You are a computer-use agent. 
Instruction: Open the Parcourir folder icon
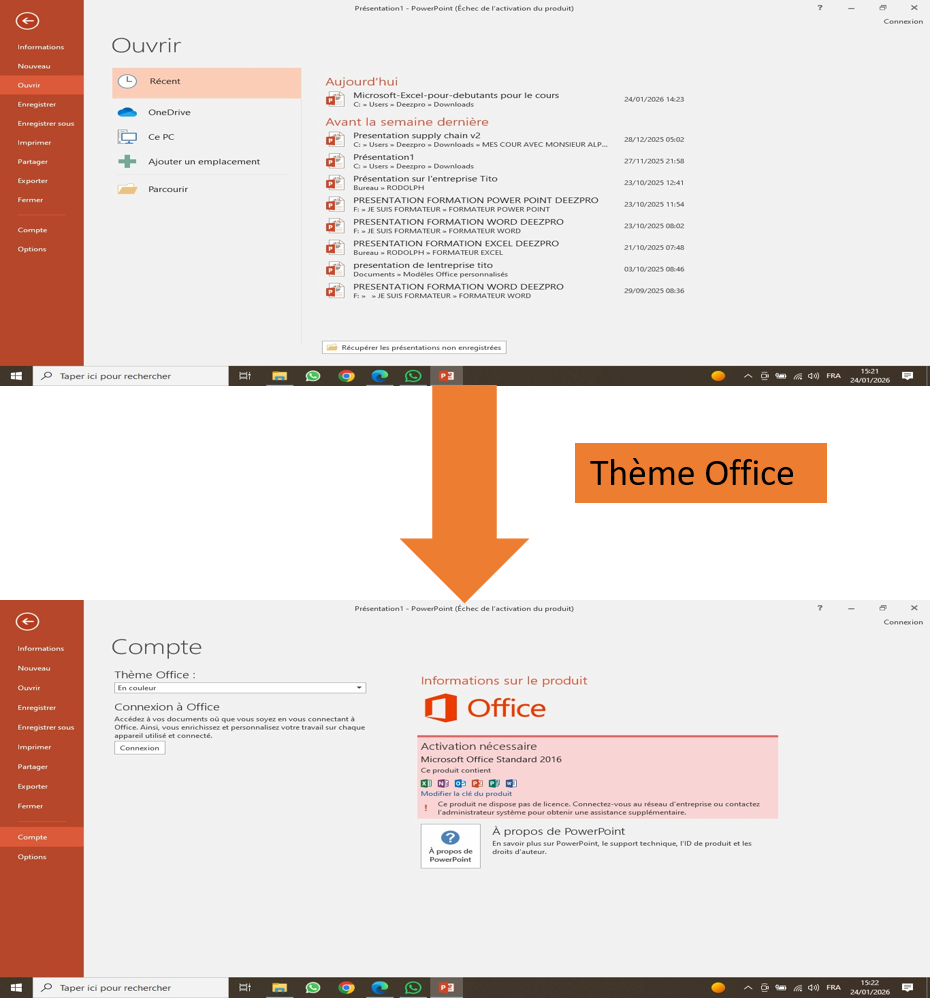(x=127, y=189)
